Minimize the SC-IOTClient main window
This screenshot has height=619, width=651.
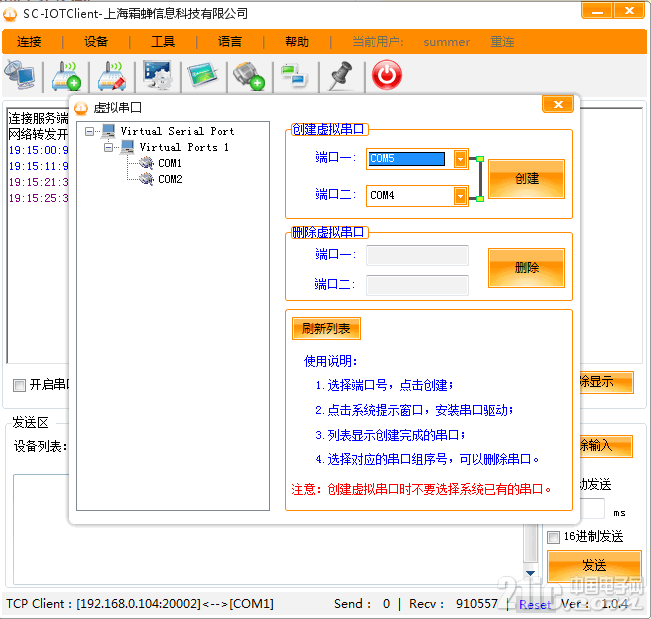597,11
